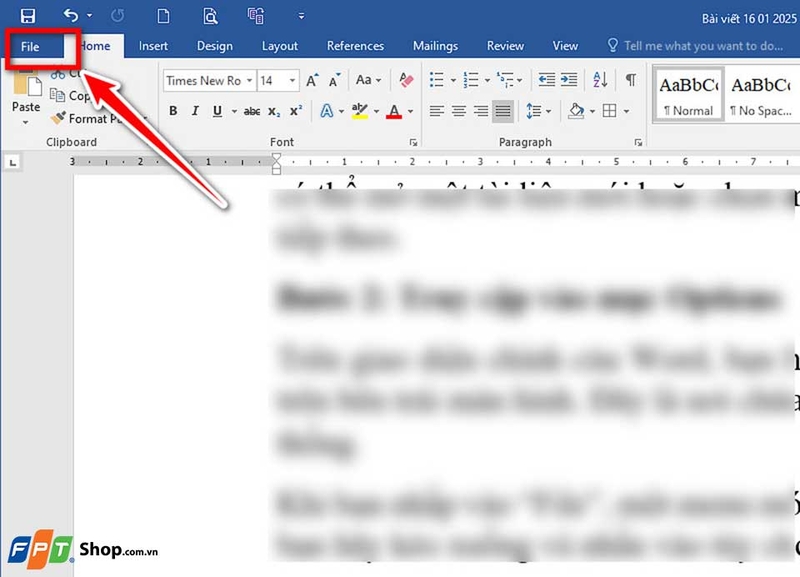800x577 pixels.
Task: Click the Sort A-Z icon
Action: pos(601,80)
